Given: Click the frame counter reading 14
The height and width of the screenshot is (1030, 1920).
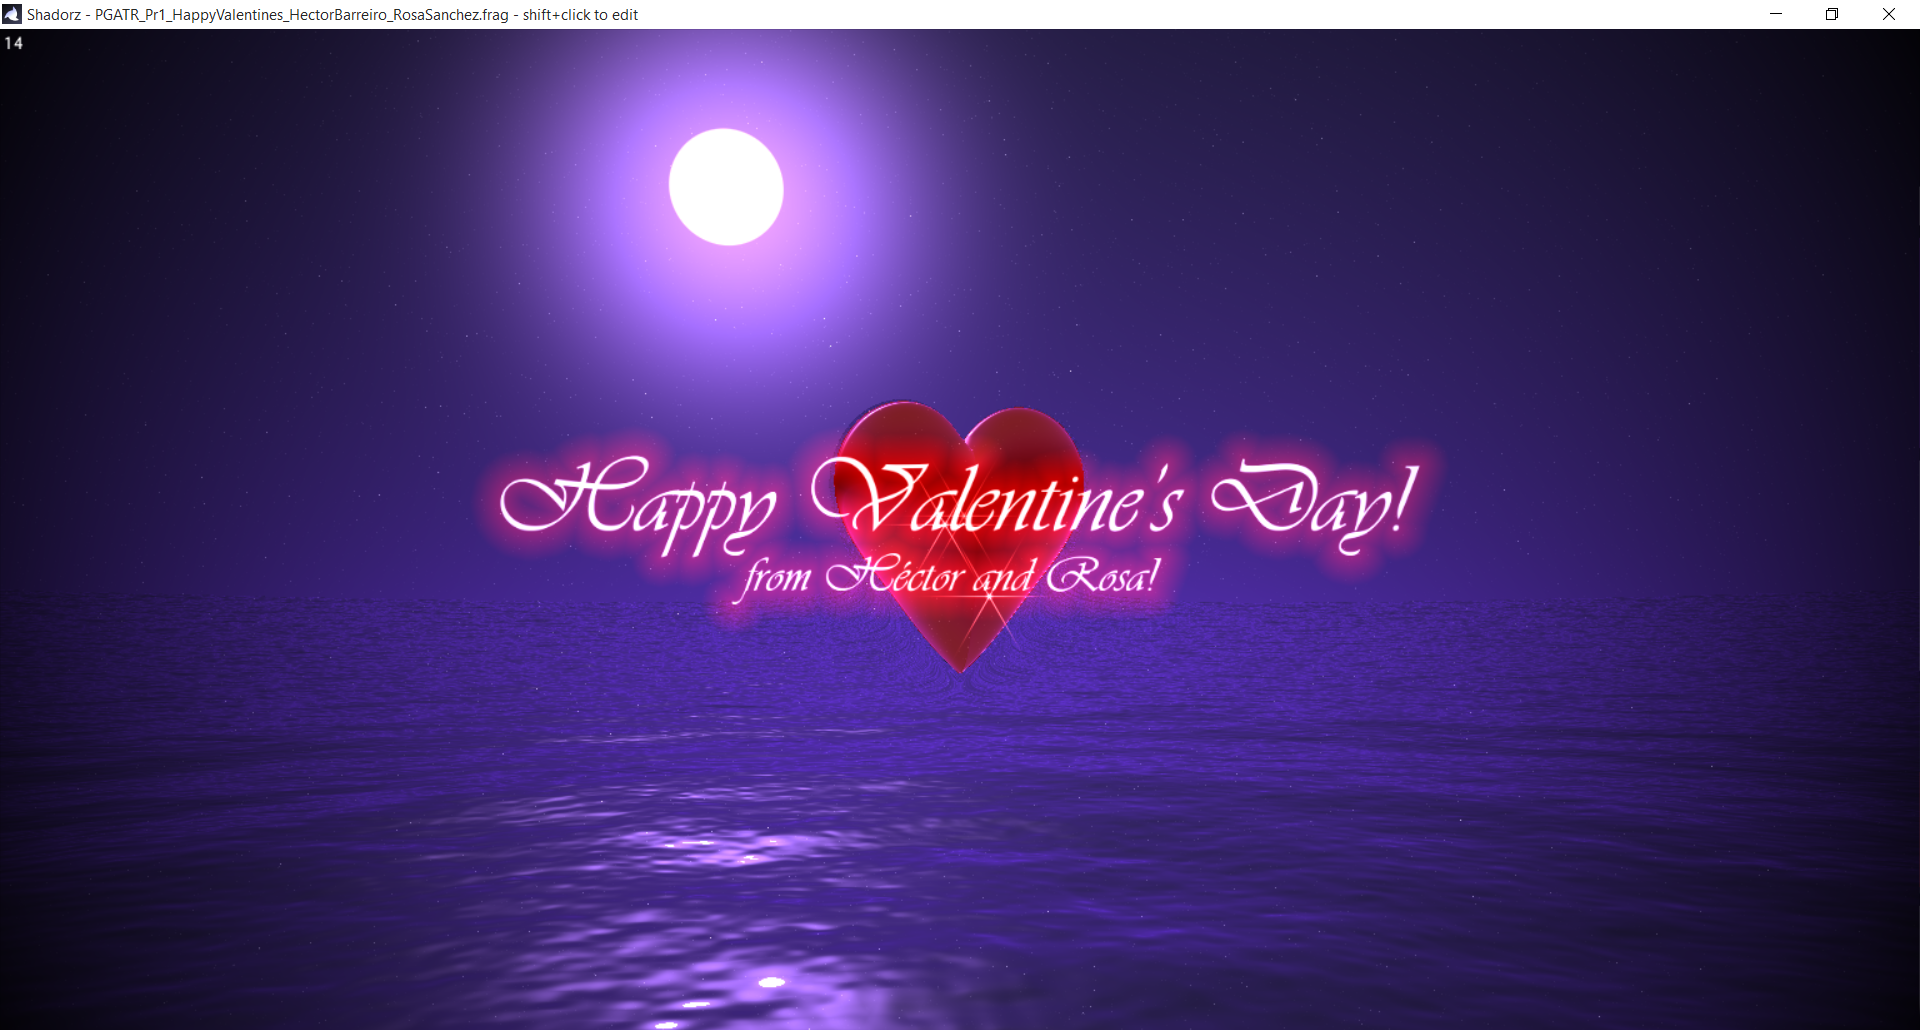Looking at the screenshot, I should (14, 43).
